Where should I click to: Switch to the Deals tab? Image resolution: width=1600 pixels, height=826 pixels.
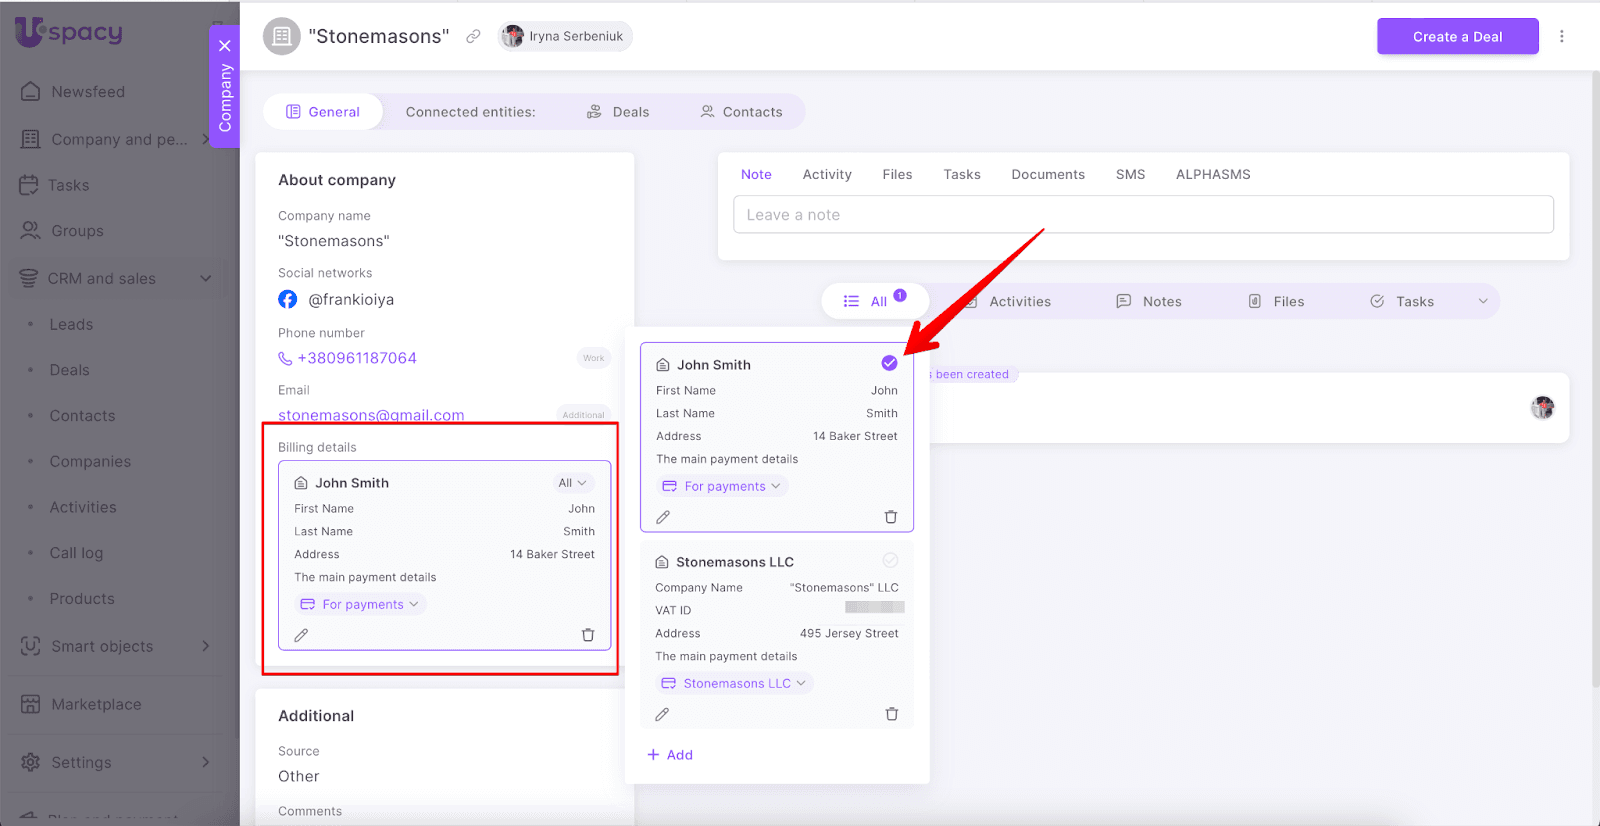(618, 112)
